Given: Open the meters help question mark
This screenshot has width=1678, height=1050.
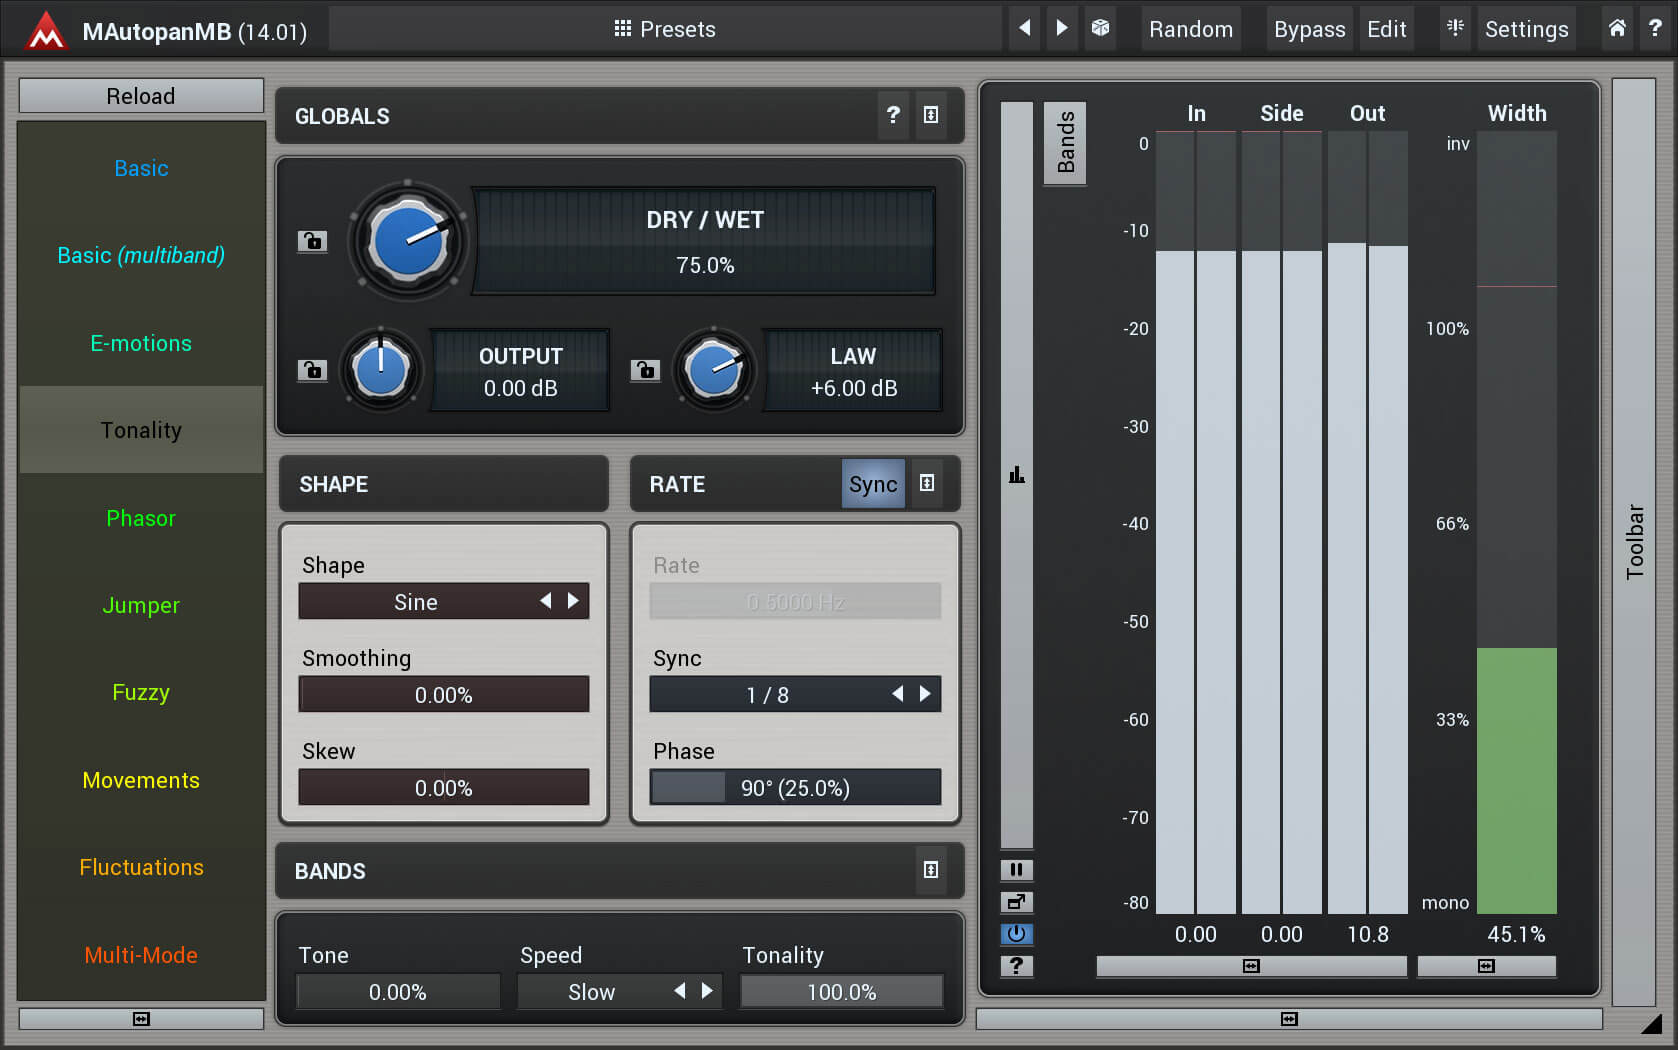Looking at the screenshot, I should (x=1016, y=965).
